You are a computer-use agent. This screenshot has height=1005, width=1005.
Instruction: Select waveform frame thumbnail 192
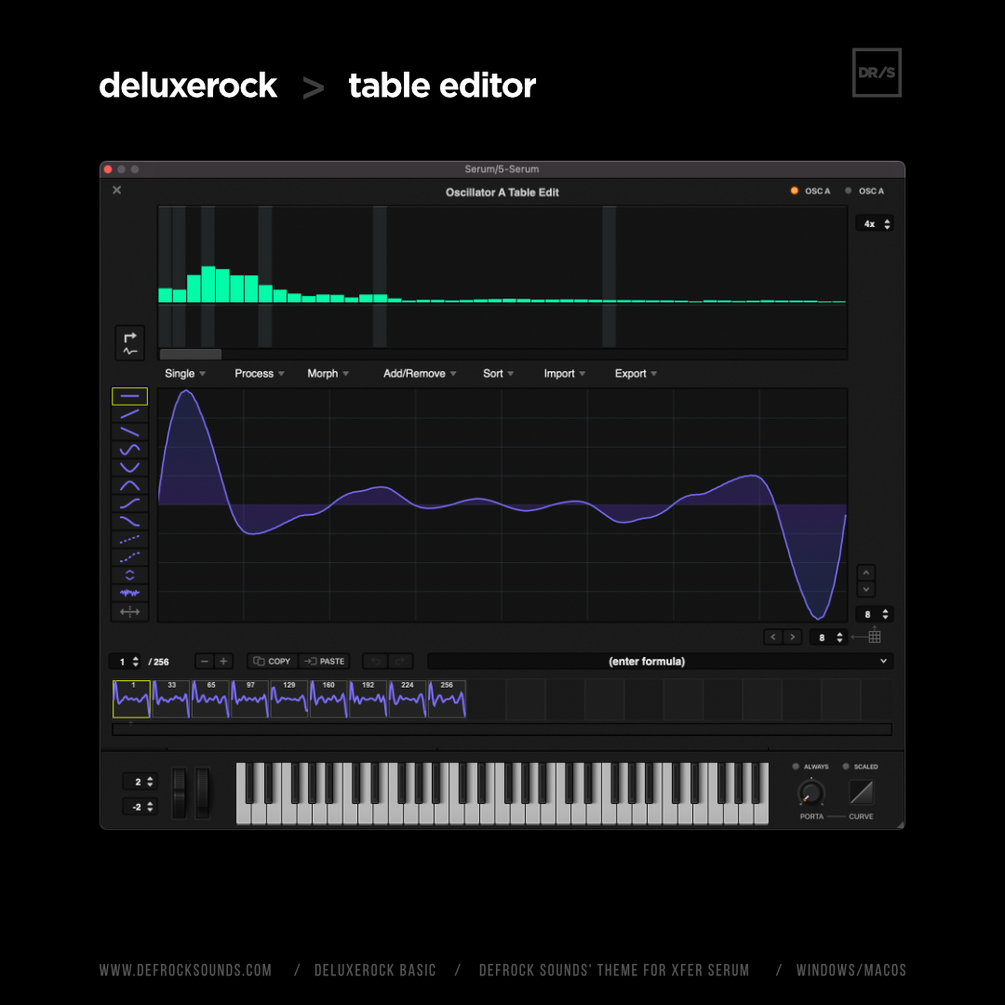click(x=368, y=699)
